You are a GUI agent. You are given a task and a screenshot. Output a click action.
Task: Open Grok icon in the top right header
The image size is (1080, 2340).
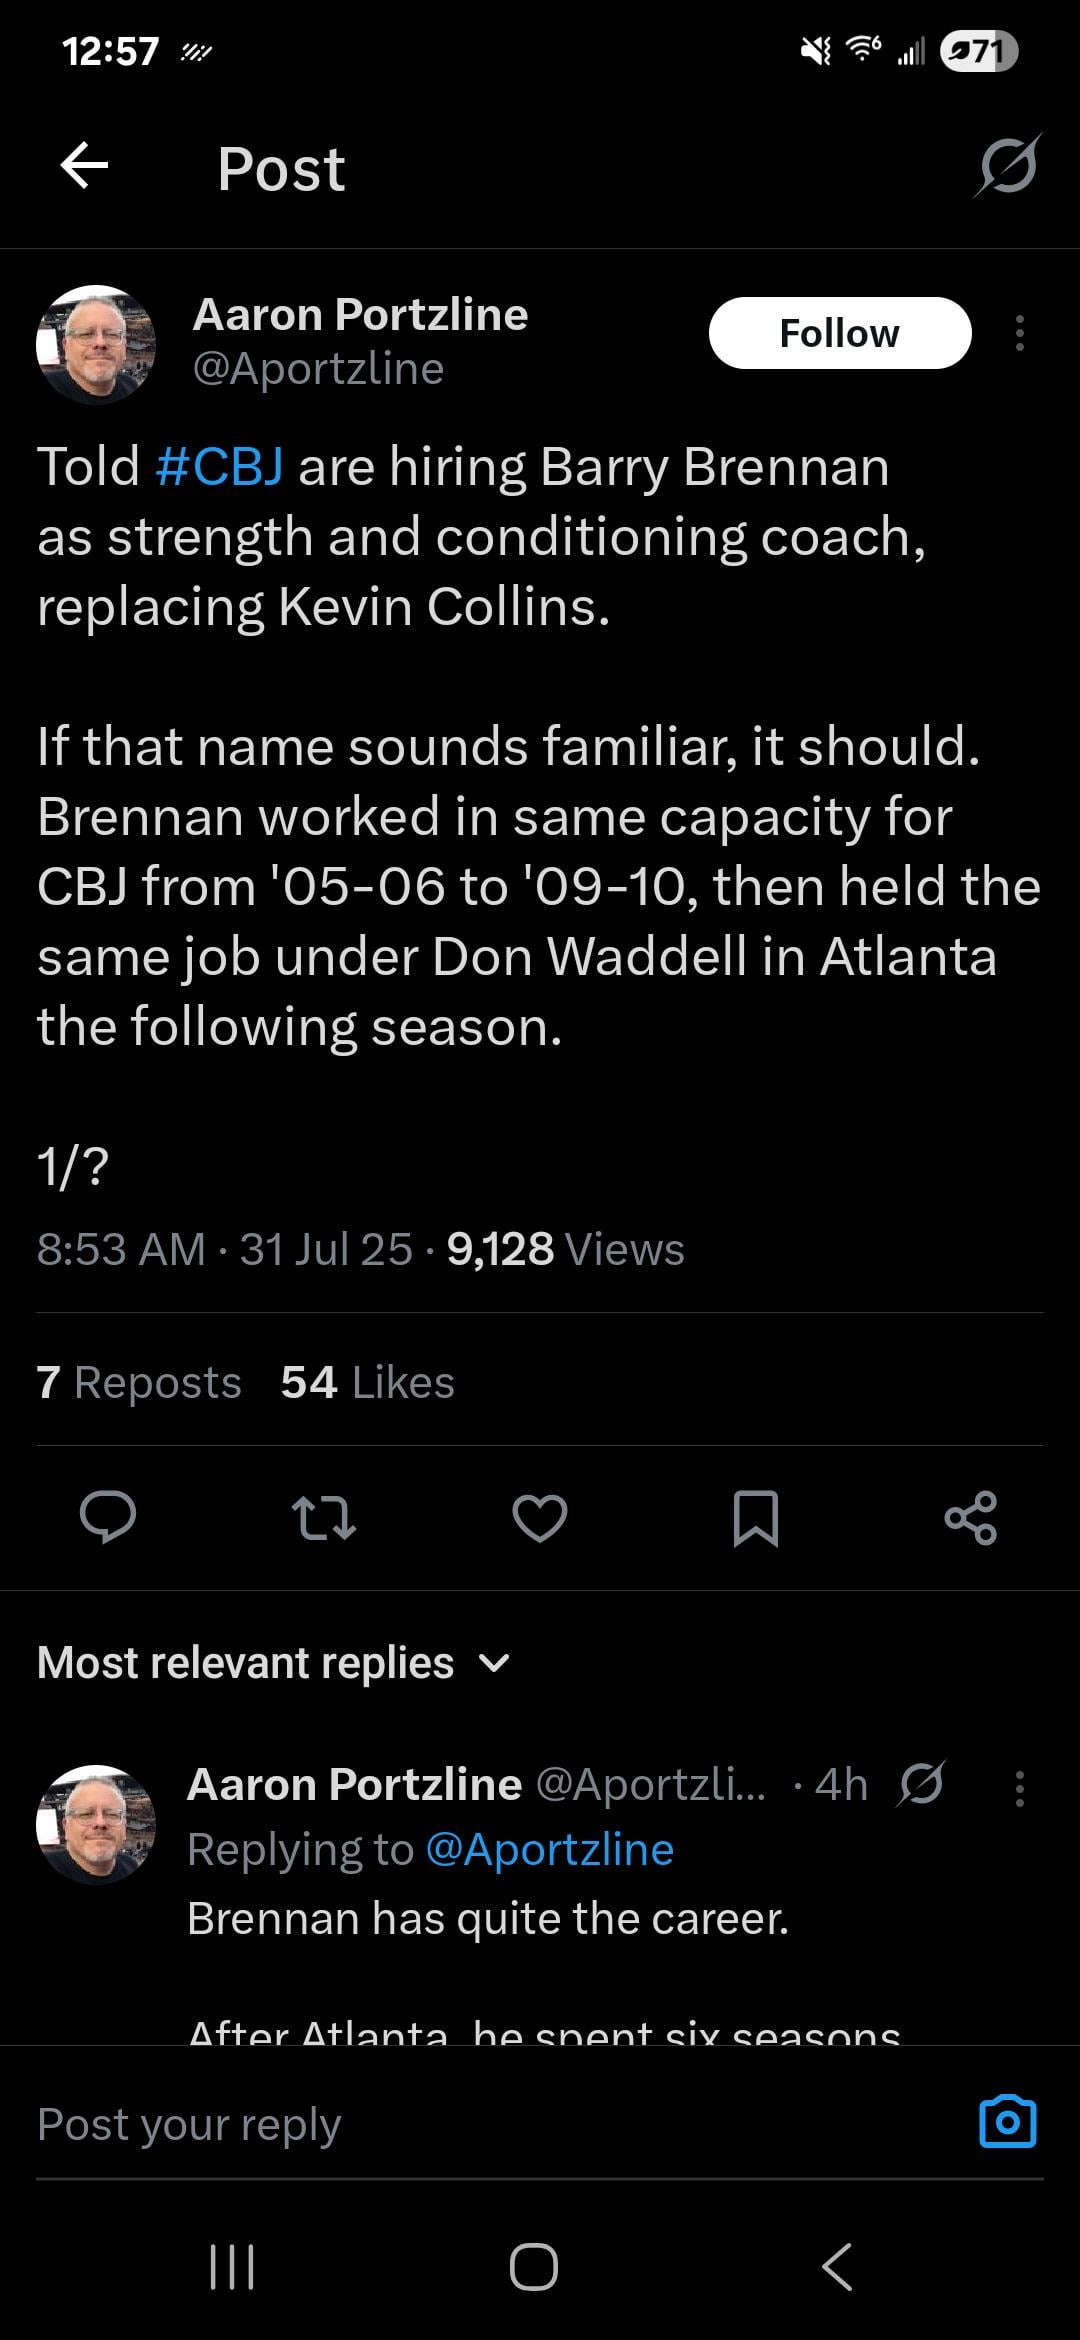coord(1008,166)
